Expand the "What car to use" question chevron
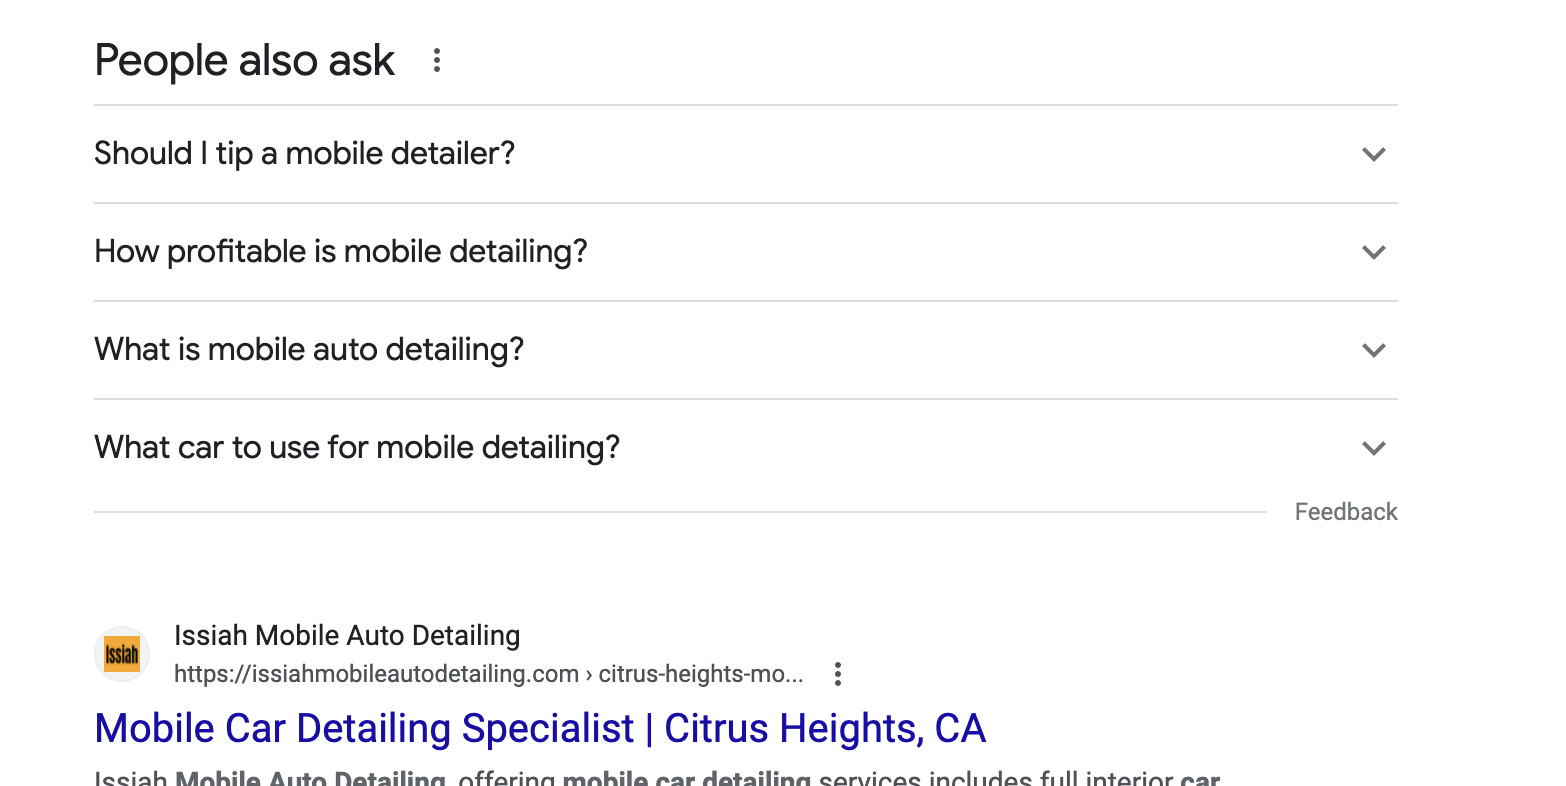The image size is (1566, 786). tap(1373, 448)
